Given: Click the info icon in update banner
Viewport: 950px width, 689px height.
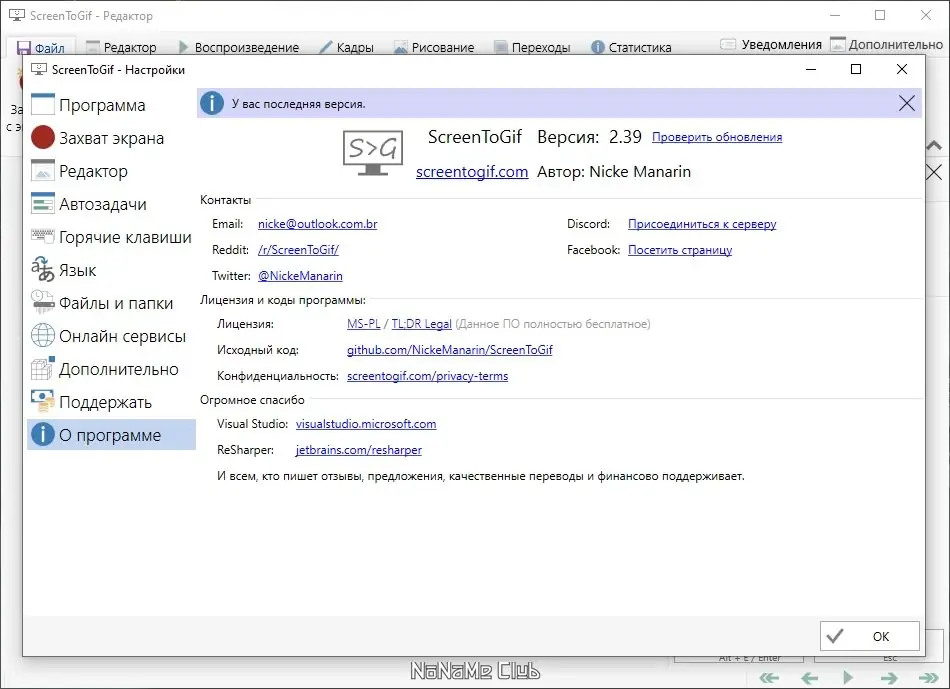Looking at the screenshot, I should (x=211, y=103).
